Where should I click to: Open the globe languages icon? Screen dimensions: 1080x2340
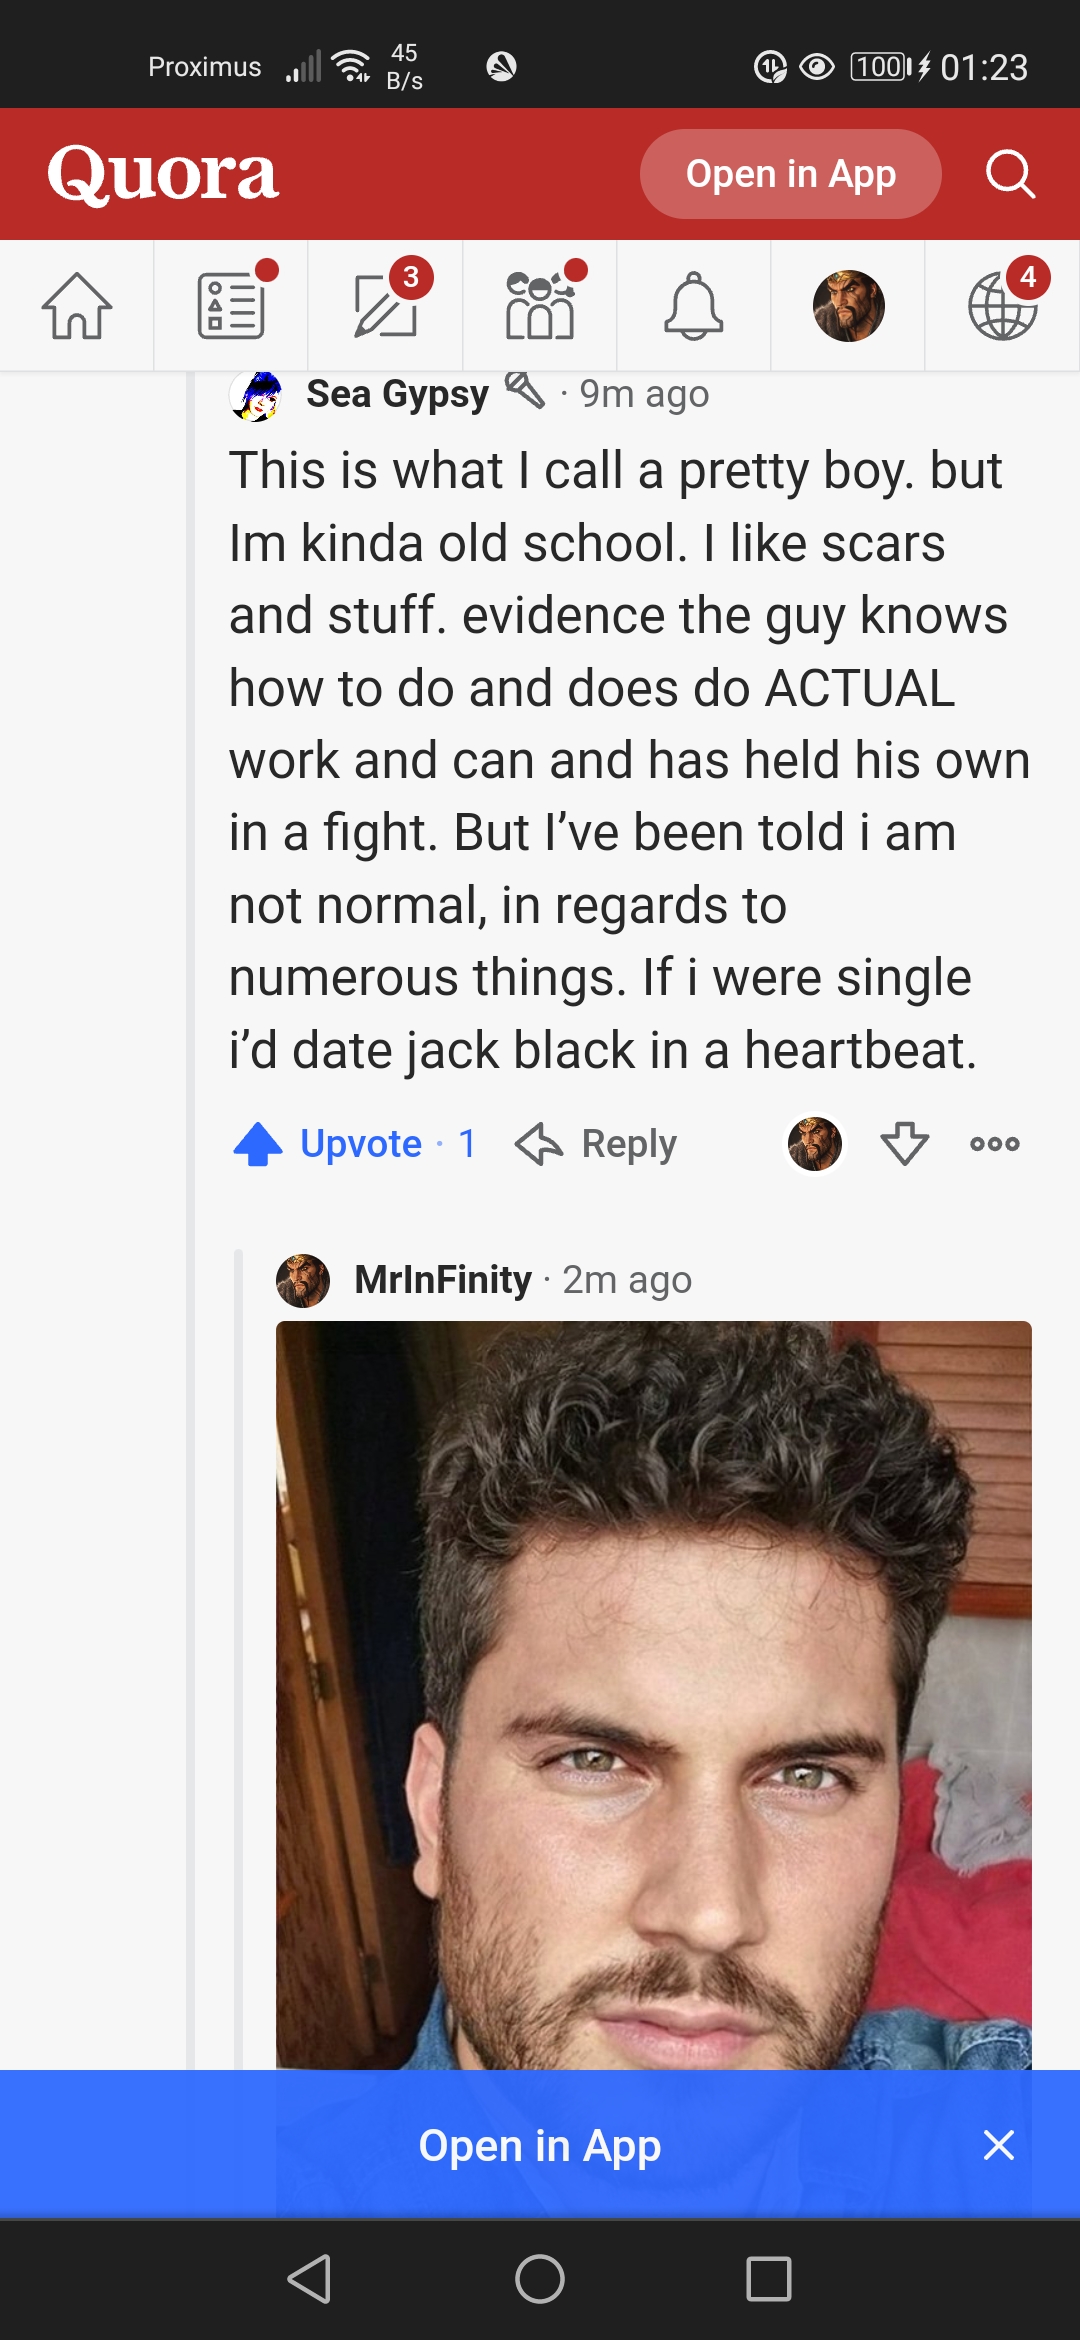click(1003, 306)
